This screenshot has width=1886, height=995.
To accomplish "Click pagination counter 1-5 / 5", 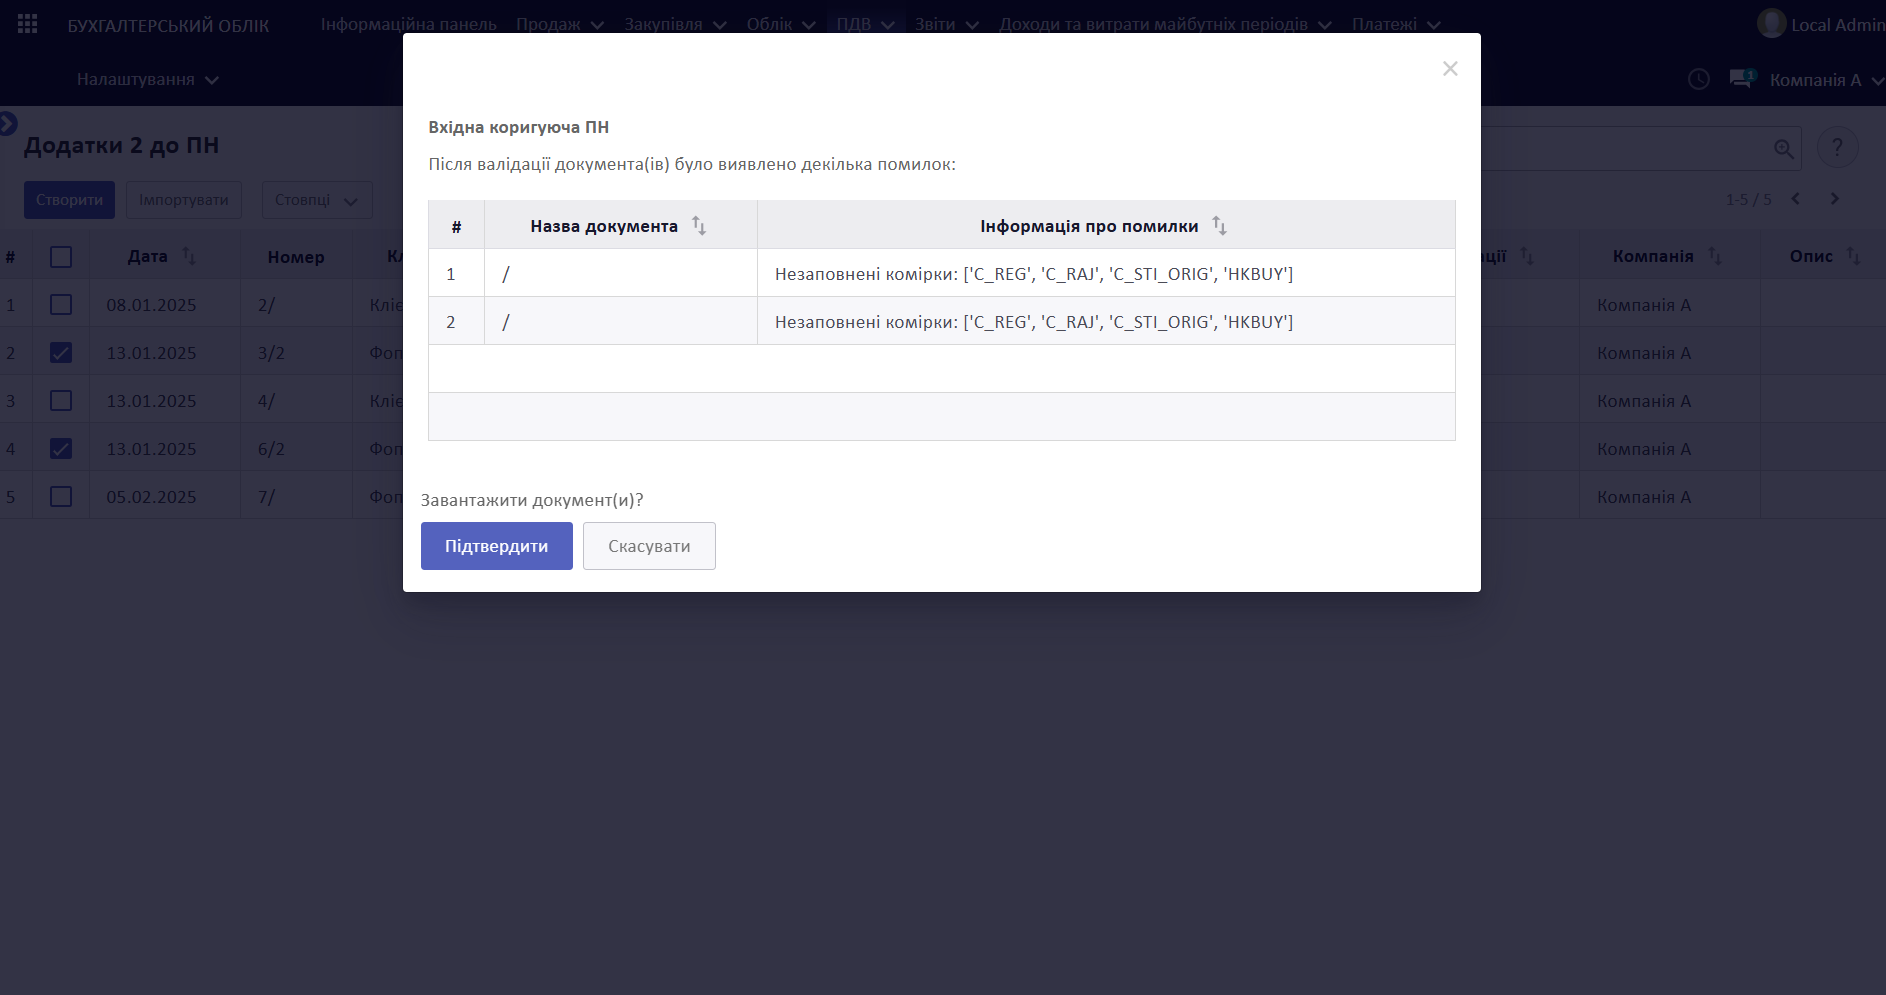I will click(1748, 199).
